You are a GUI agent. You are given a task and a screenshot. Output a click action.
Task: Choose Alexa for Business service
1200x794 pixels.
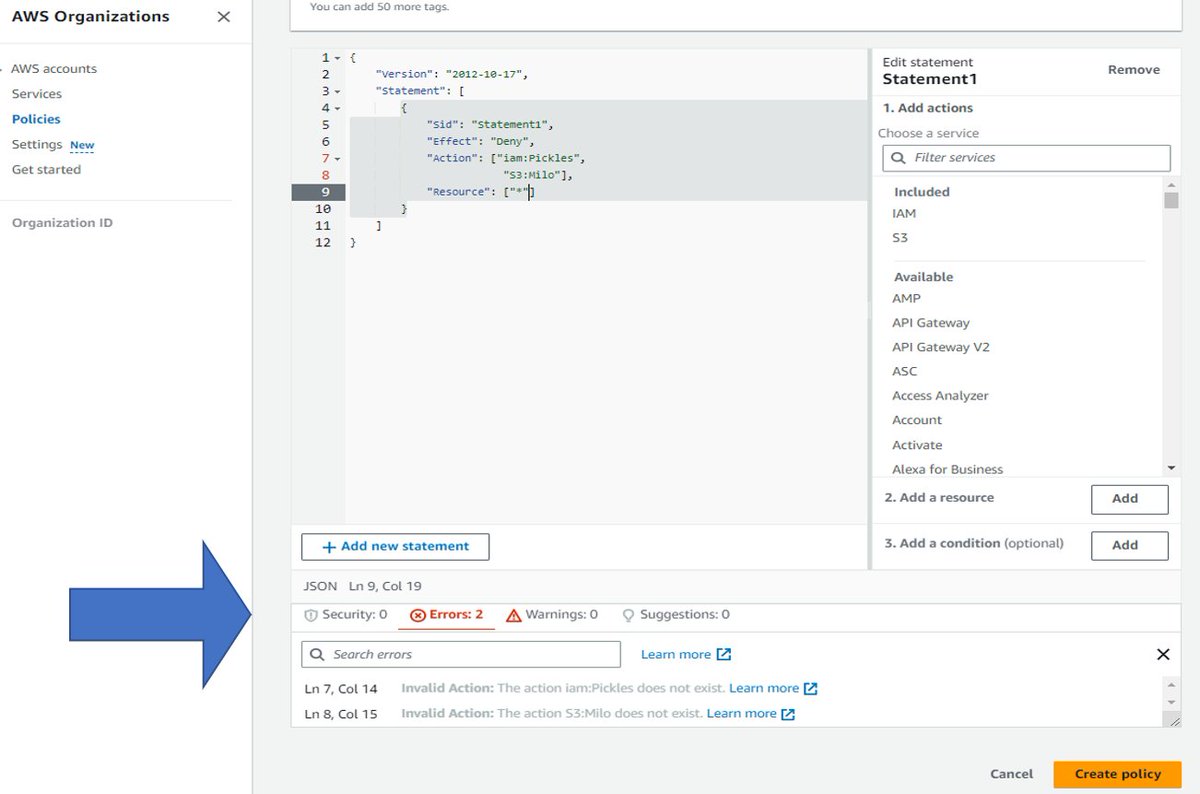point(947,469)
